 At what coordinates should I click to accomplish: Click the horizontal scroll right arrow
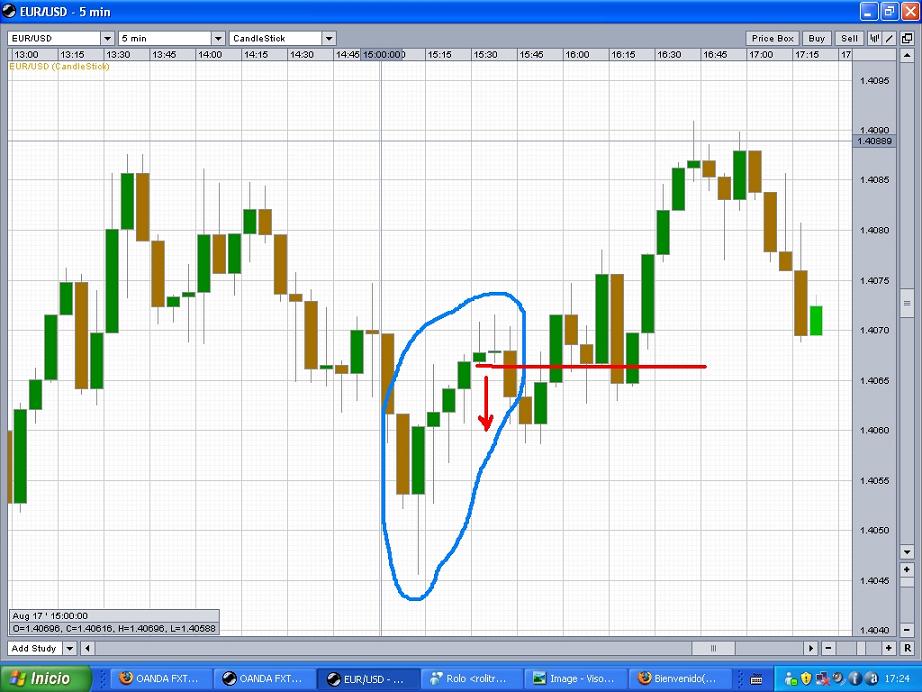click(x=811, y=648)
